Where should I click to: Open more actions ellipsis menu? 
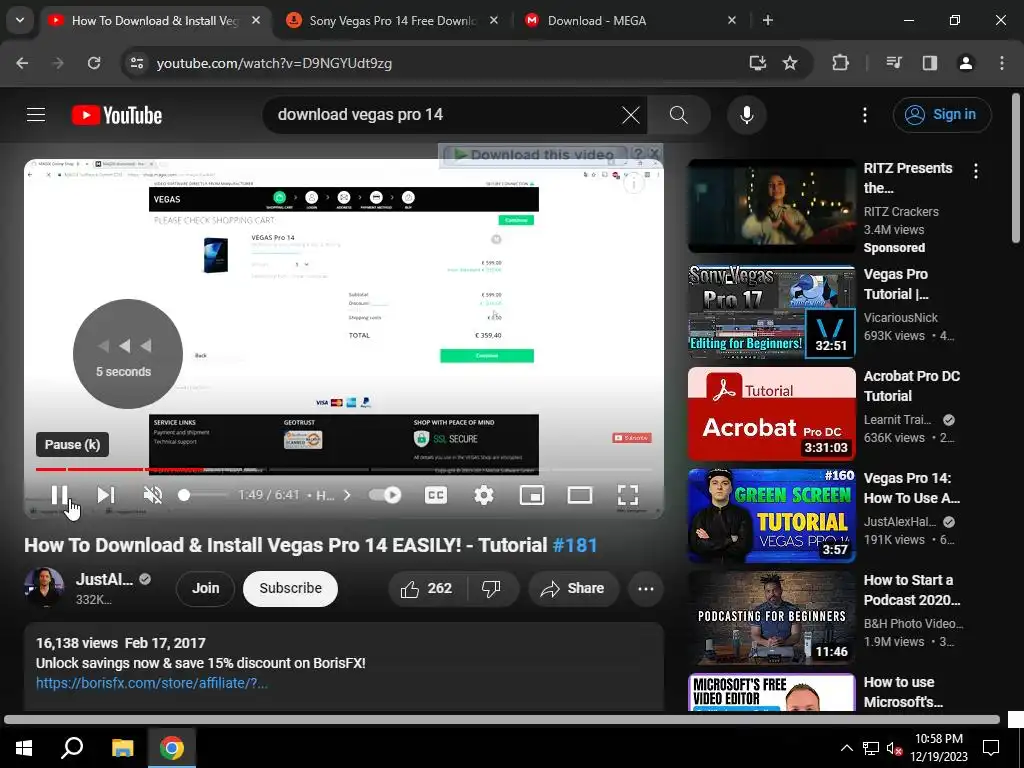click(645, 588)
